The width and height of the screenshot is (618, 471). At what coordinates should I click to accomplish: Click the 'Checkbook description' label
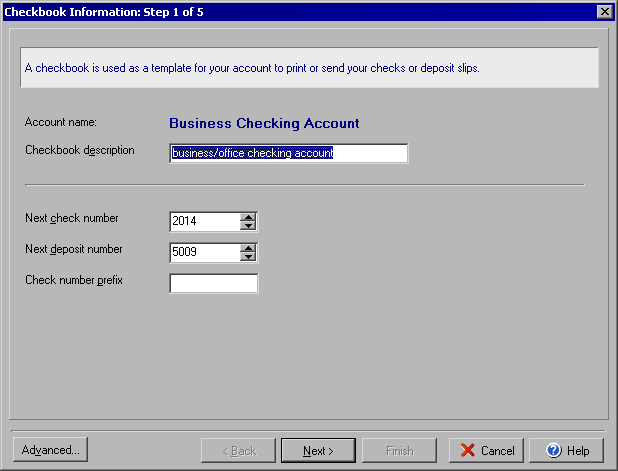coord(80,150)
